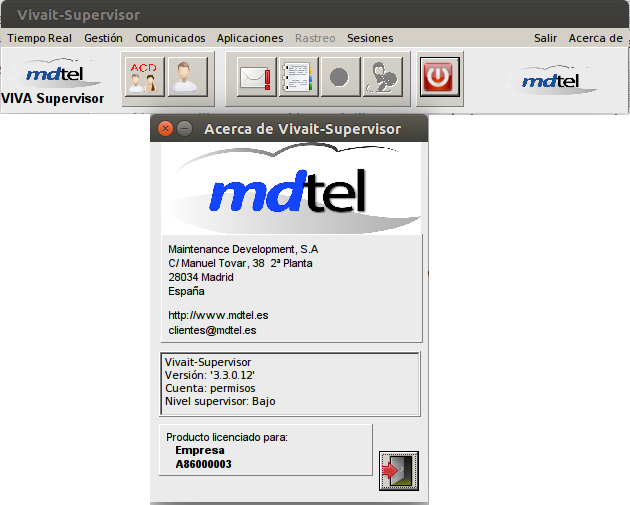Open the Rastreo menu
The height and width of the screenshot is (505, 630).
coord(315,38)
